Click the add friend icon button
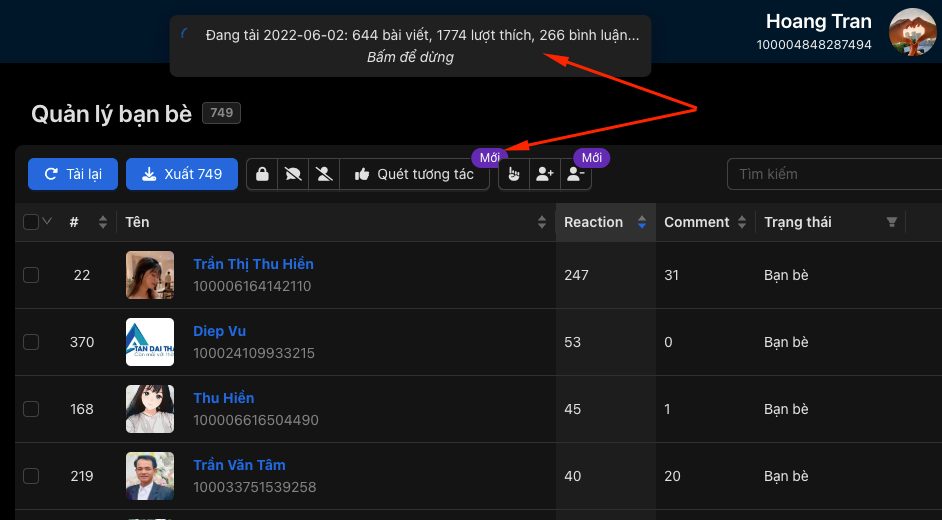This screenshot has width=942, height=520. 545,174
